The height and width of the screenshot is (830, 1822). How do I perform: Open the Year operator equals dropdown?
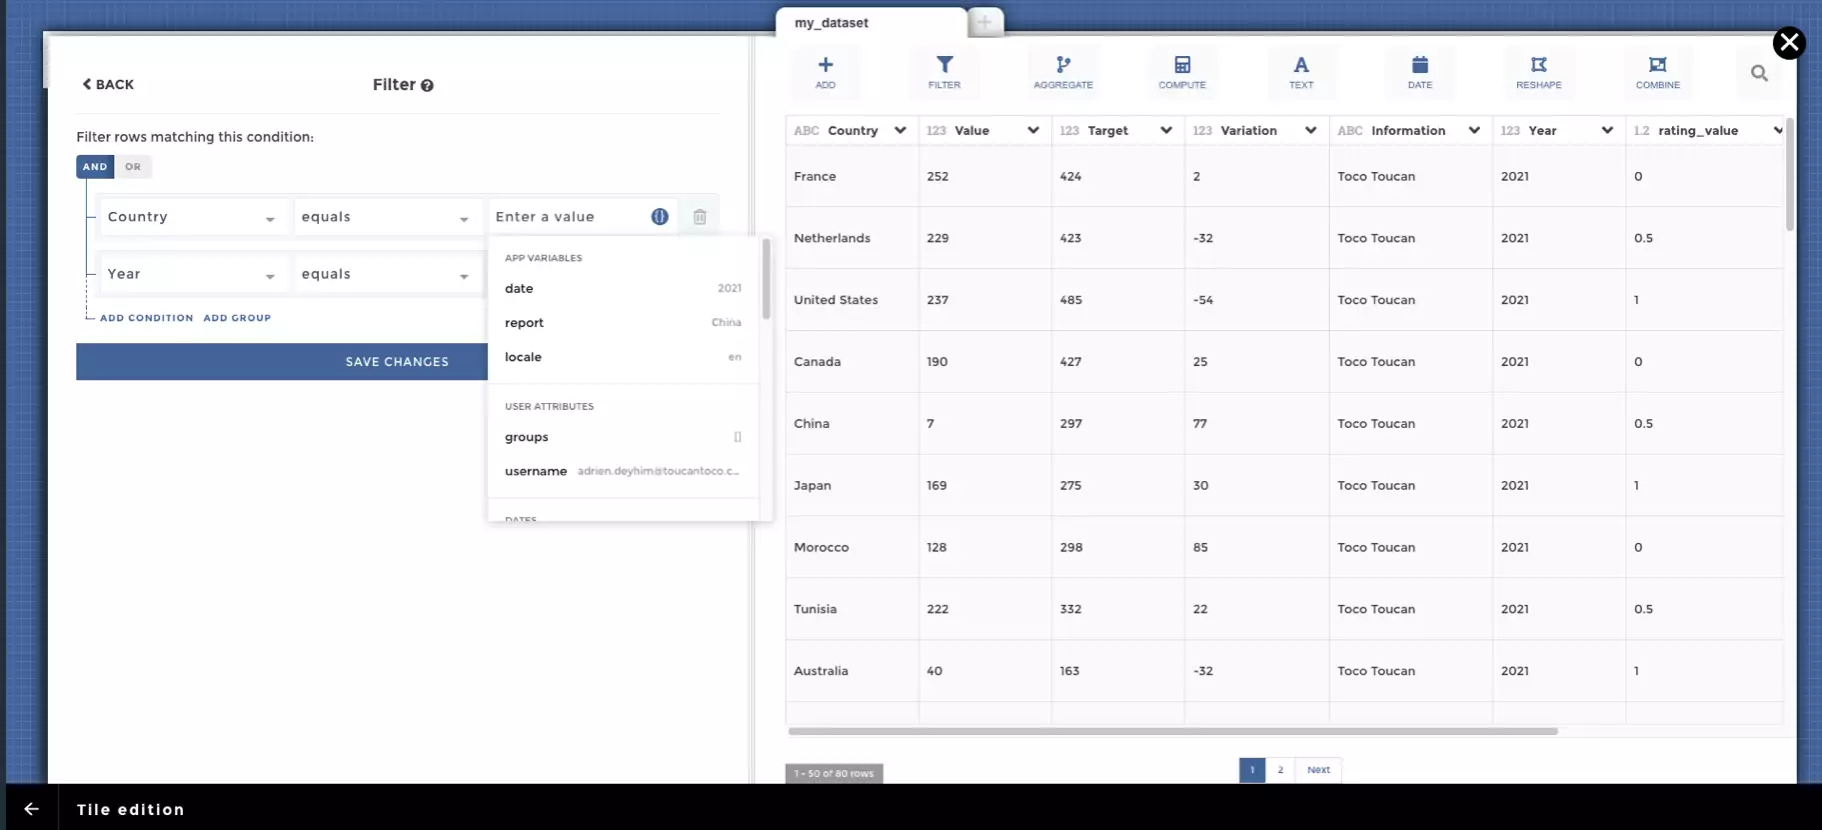click(384, 274)
